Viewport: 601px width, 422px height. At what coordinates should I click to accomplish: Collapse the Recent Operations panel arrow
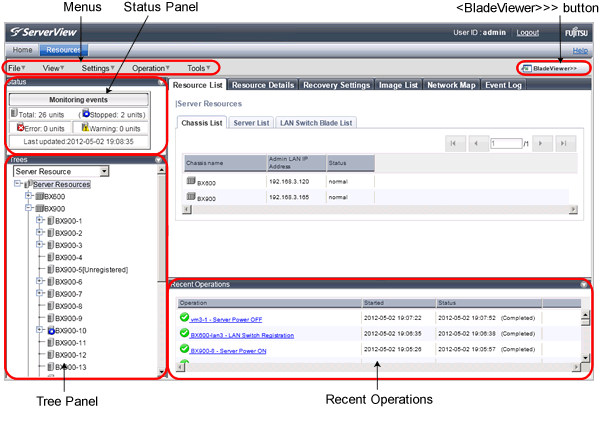coord(584,284)
